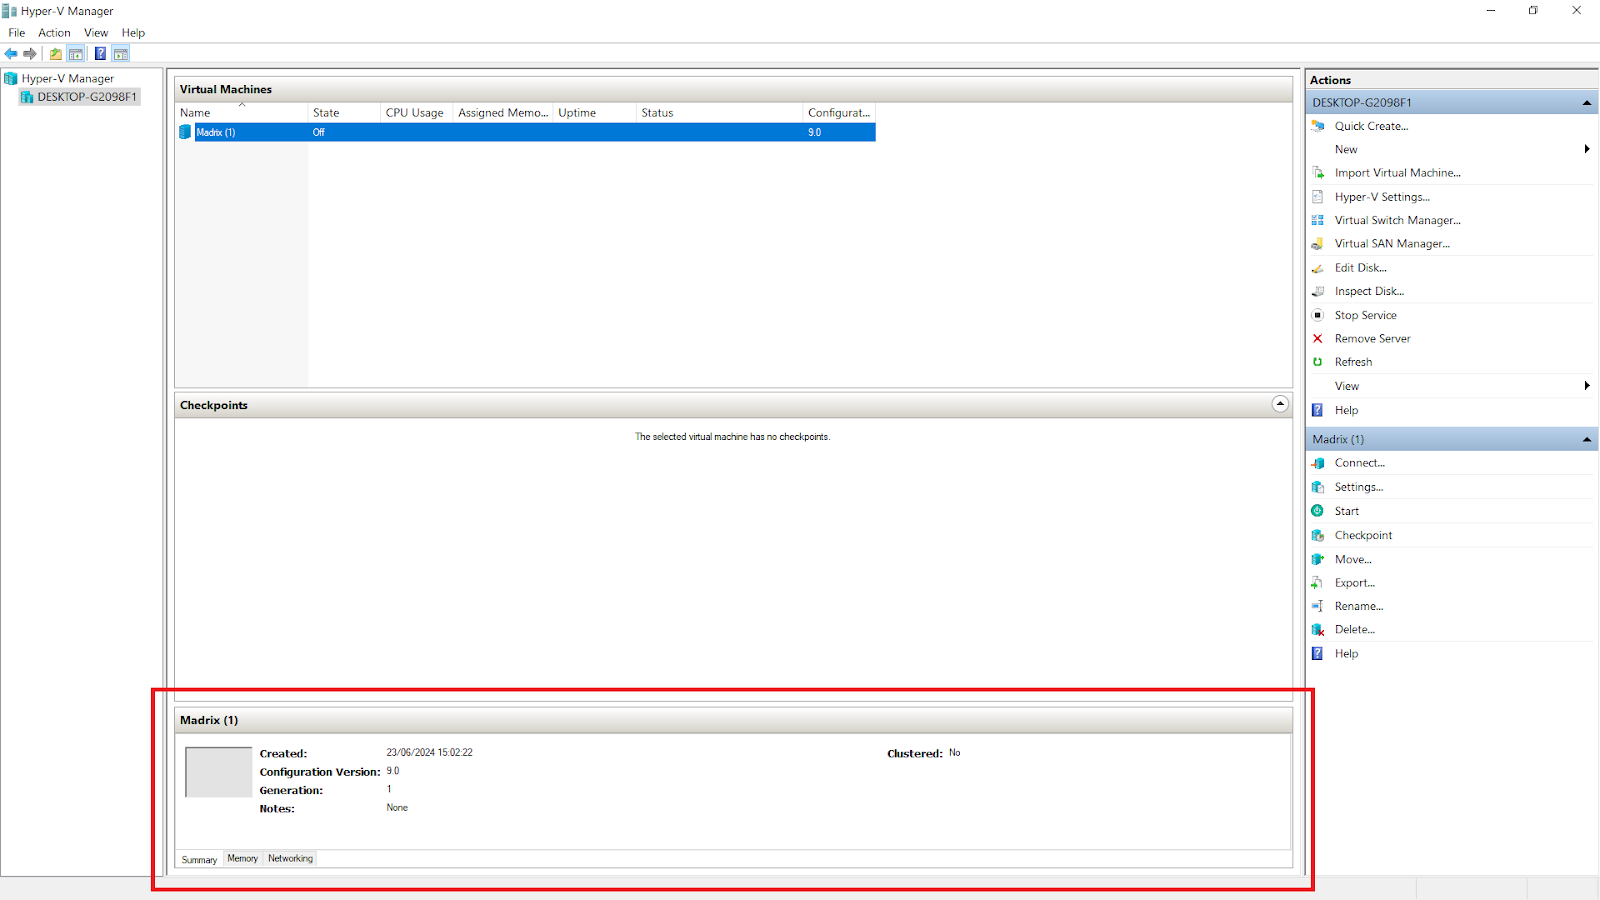Screen dimensions: 1600x900
Task: Switch to the Memory tab
Action: point(242,858)
